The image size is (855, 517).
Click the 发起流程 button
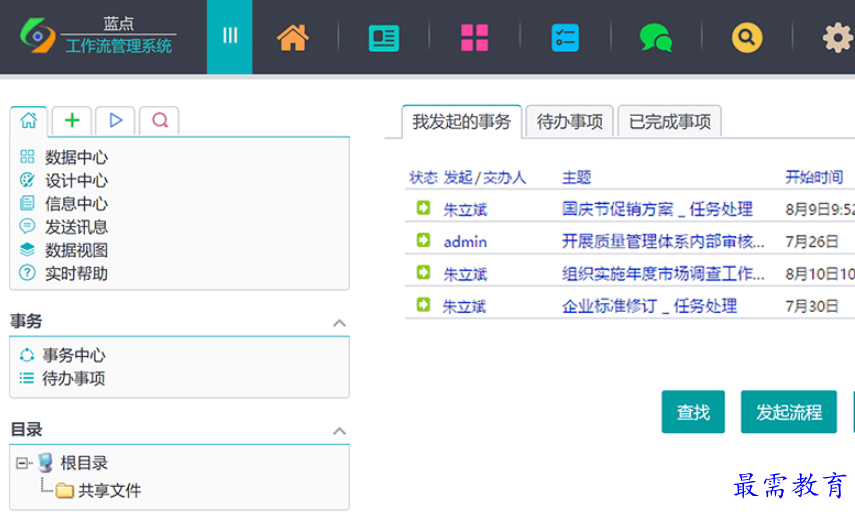pyautogui.click(x=788, y=411)
